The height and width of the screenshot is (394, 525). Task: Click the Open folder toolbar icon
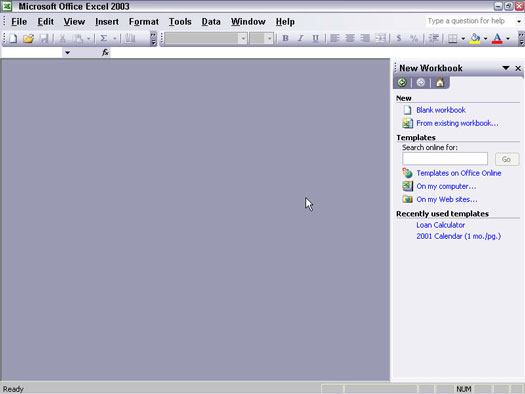pyautogui.click(x=28, y=38)
